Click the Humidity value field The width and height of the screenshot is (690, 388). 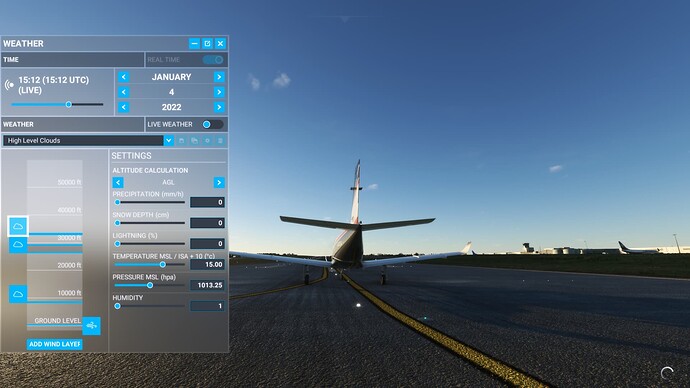[207, 306]
